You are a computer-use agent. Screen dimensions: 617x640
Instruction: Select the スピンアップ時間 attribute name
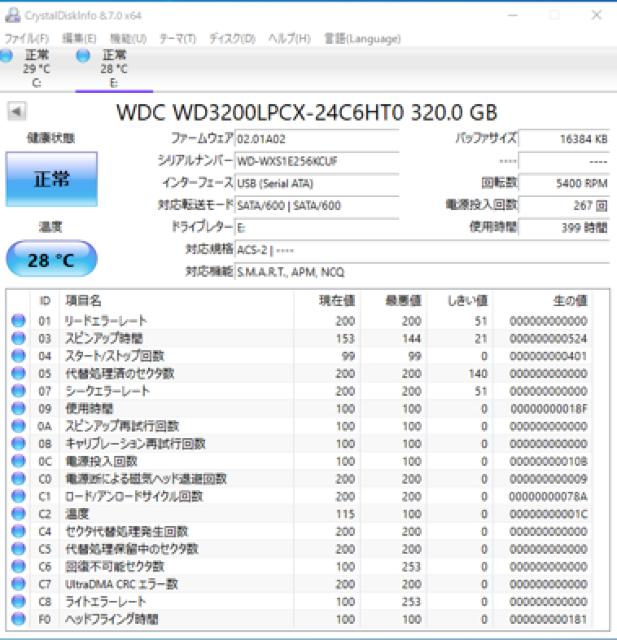[x=104, y=338]
